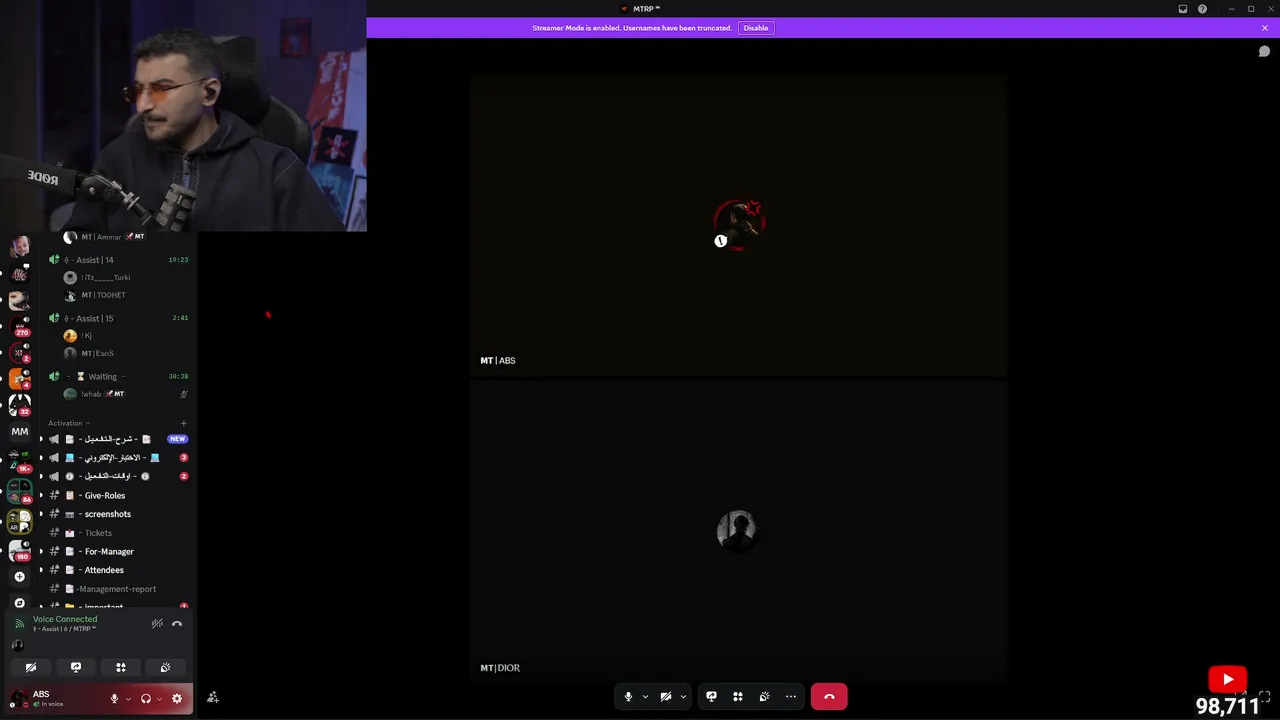Toggle the camera in the call control bar
Screen dimensions: 1280x720
[x=666, y=696]
